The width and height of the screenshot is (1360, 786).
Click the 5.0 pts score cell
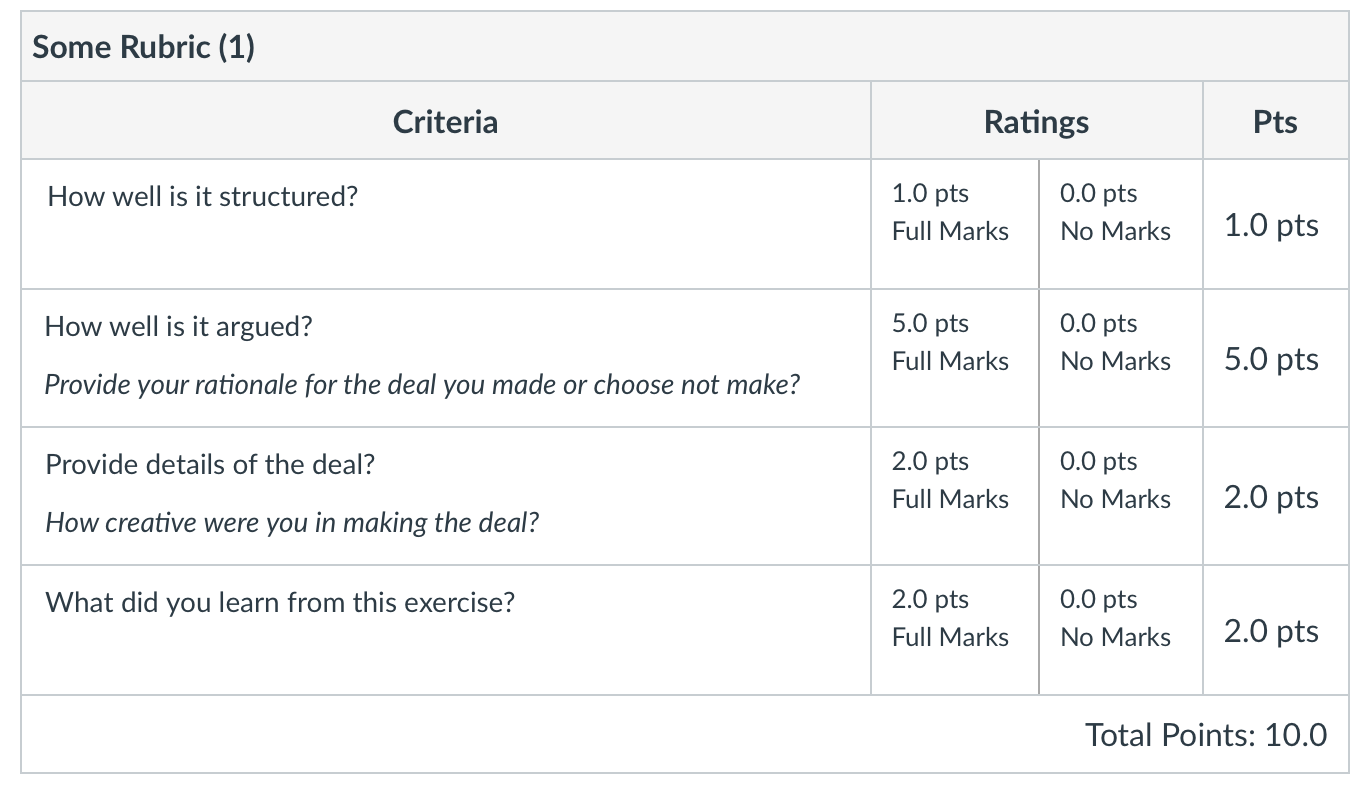[x=1271, y=359]
